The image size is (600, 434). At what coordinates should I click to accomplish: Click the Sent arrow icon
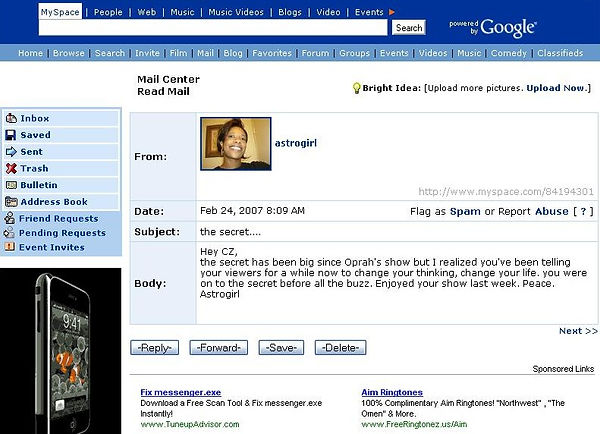point(11,152)
